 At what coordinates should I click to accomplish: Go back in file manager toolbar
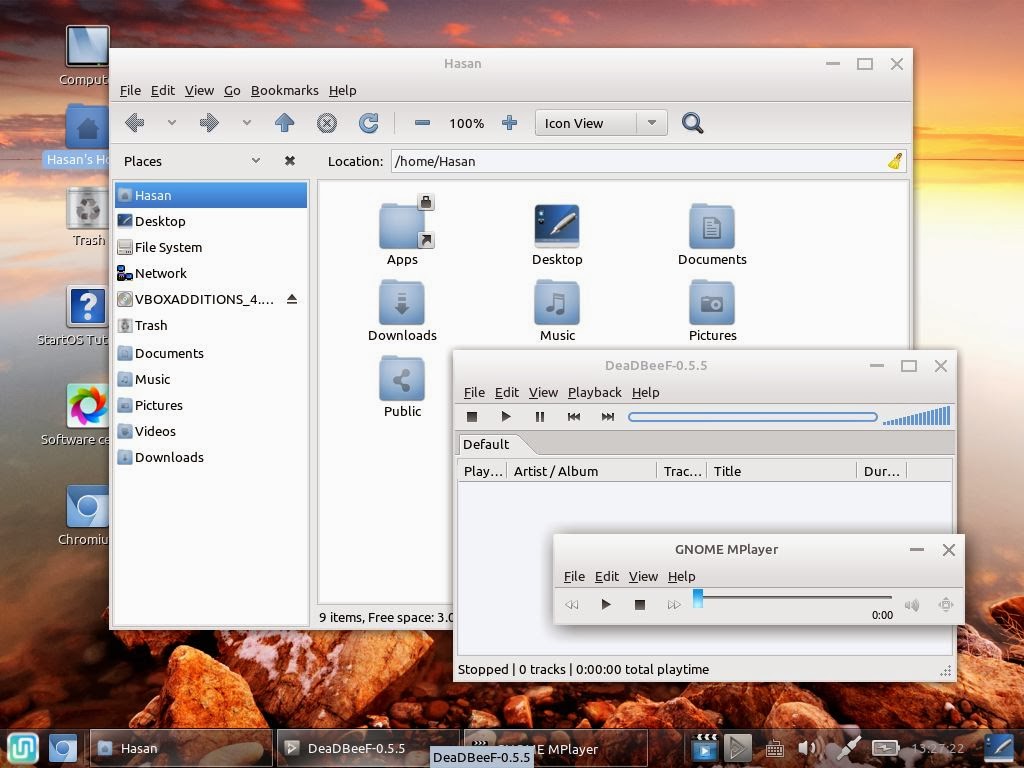click(135, 123)
